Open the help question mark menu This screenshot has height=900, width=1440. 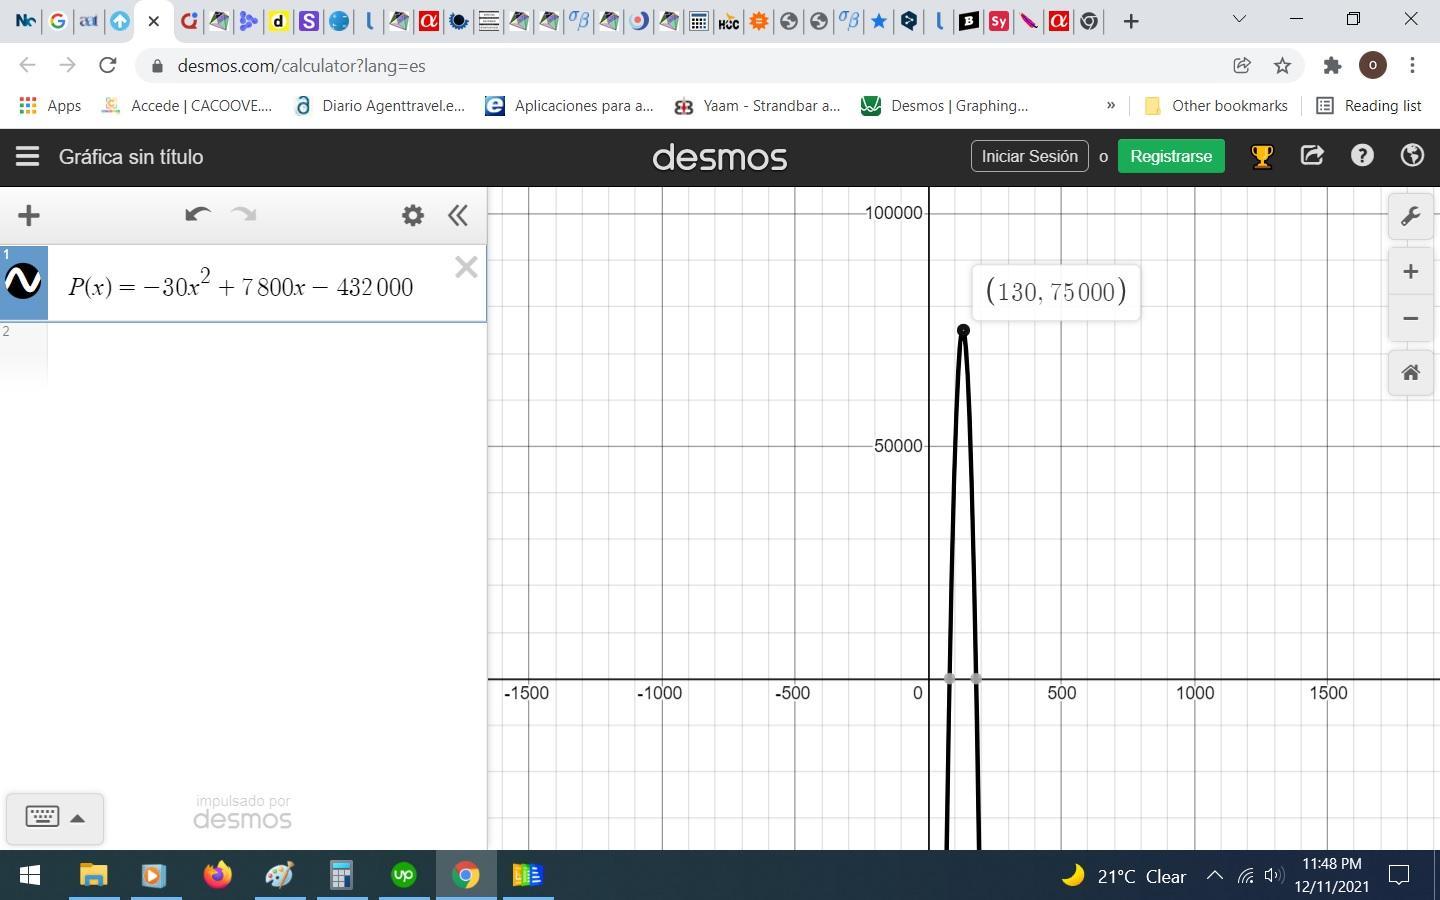click(1362, 156)
